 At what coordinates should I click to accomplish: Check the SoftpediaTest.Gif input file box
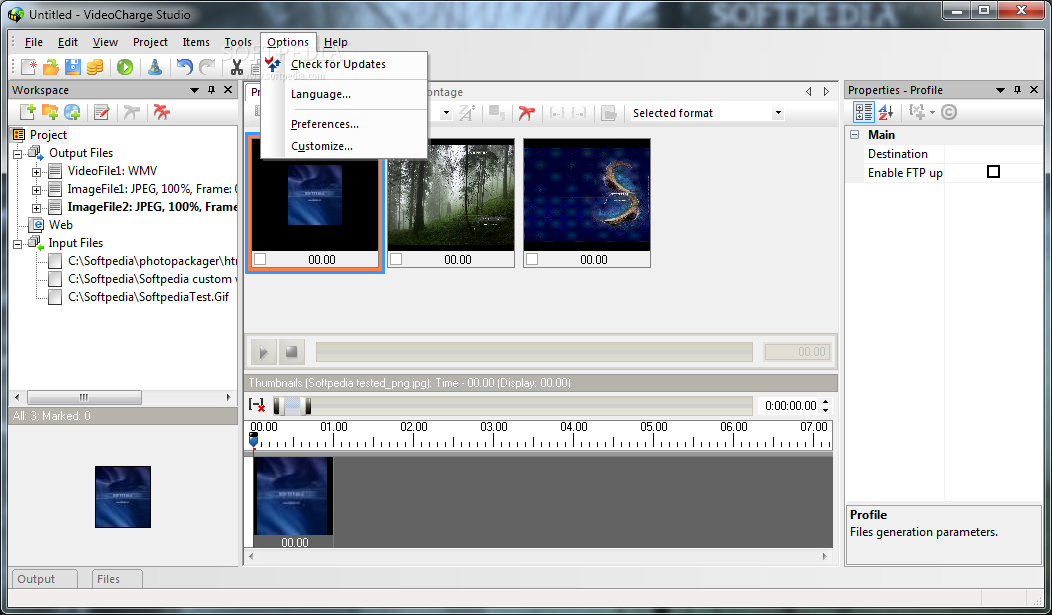[x=56, y=297]
